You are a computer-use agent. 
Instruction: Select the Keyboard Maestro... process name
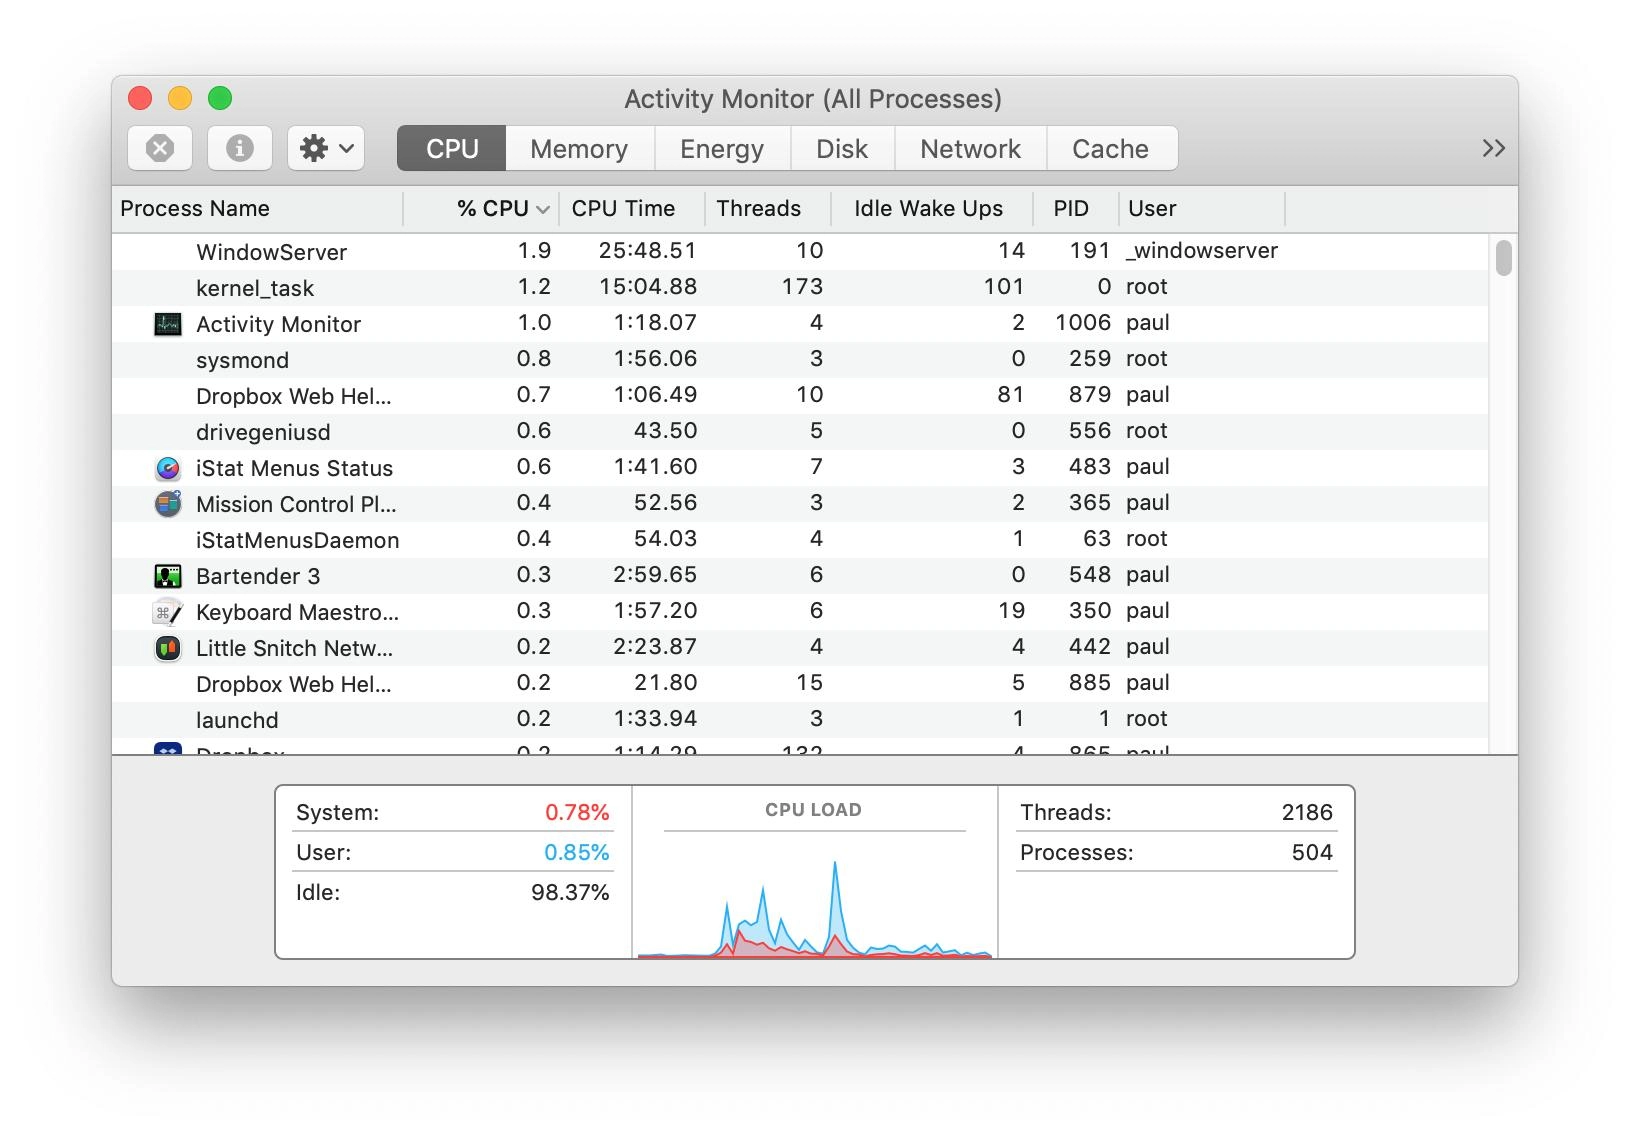coord(297,612)
